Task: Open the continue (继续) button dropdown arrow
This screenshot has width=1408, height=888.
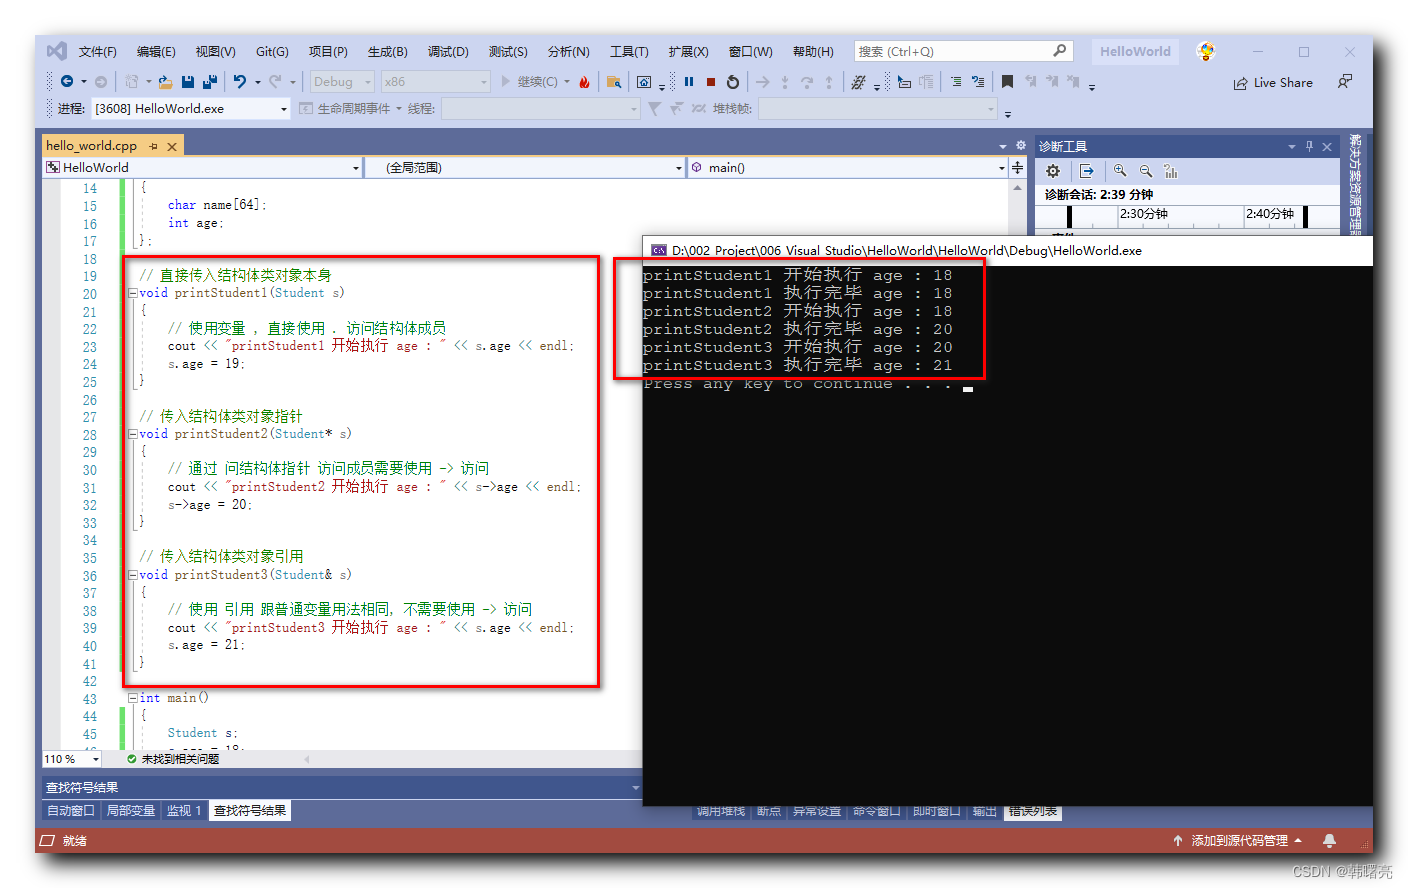Action: 567,82
